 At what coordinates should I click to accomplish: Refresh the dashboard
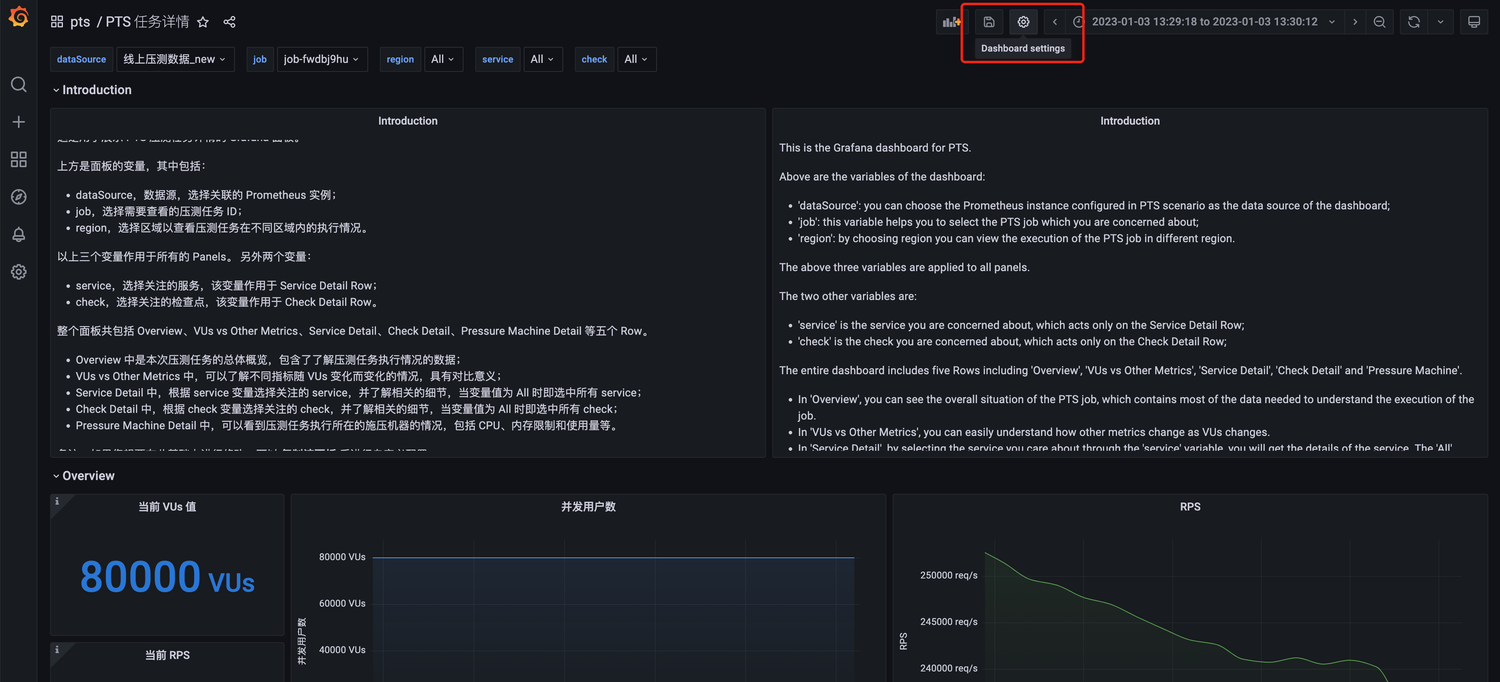(1414, 22)
